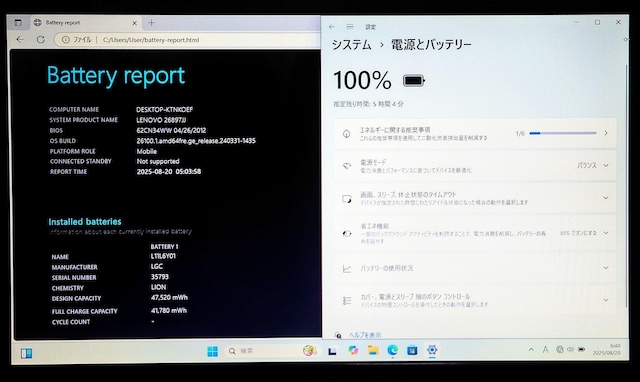Click the lid and power button controls icon
The width and height of the screenshot is (640, 382).
click(x=347, y=301)
